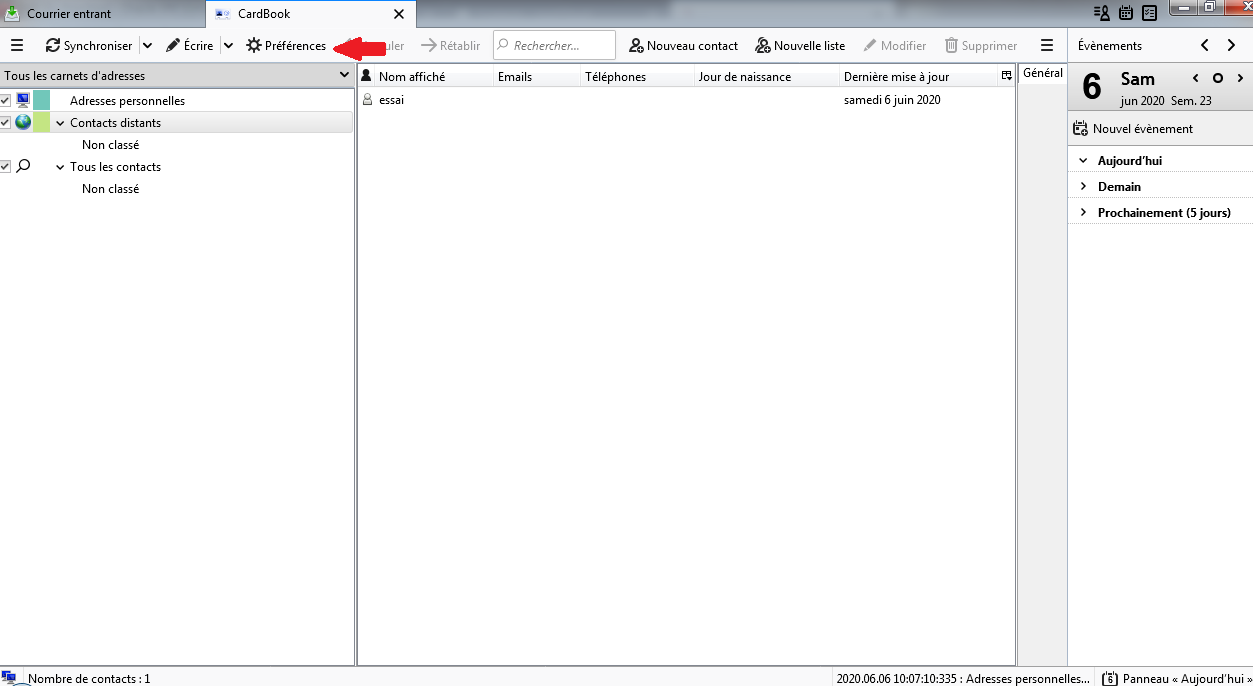Open Préférences with the gear icon

point(254,46)
